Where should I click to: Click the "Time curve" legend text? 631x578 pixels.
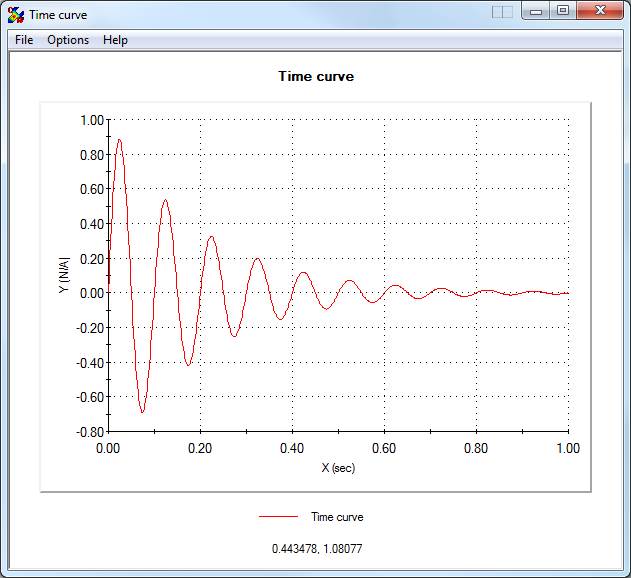click(x=337, y=517)
